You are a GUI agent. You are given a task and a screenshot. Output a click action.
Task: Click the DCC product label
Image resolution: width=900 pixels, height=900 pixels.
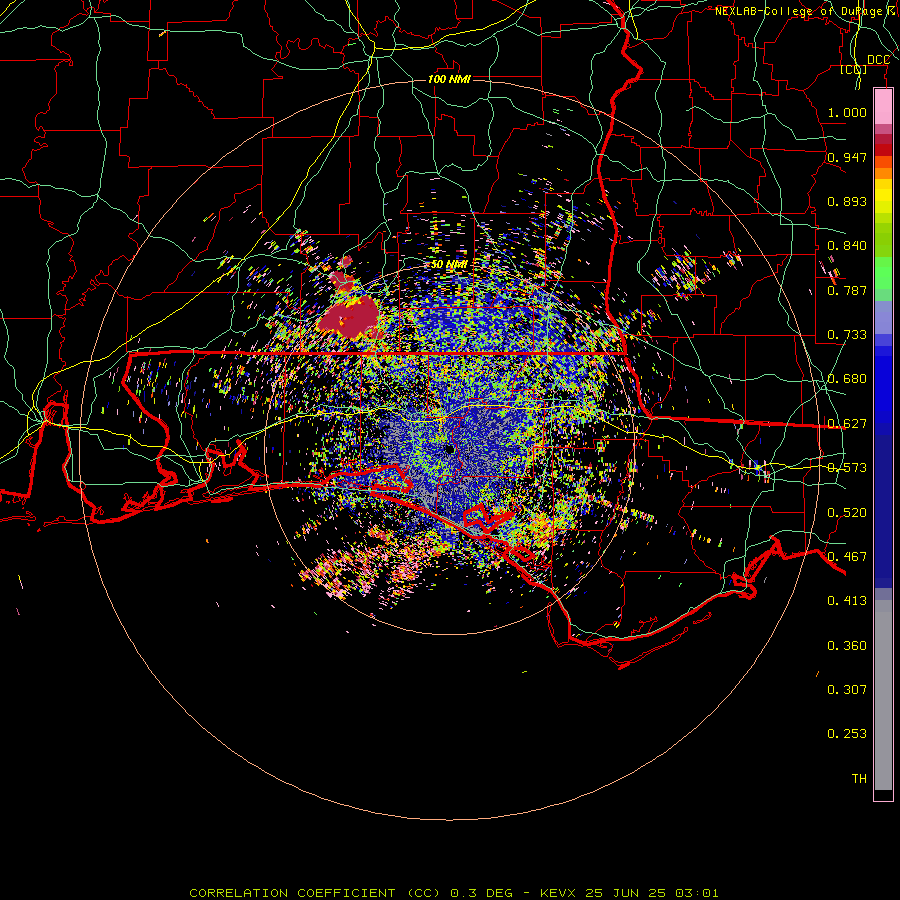(878, 60)
